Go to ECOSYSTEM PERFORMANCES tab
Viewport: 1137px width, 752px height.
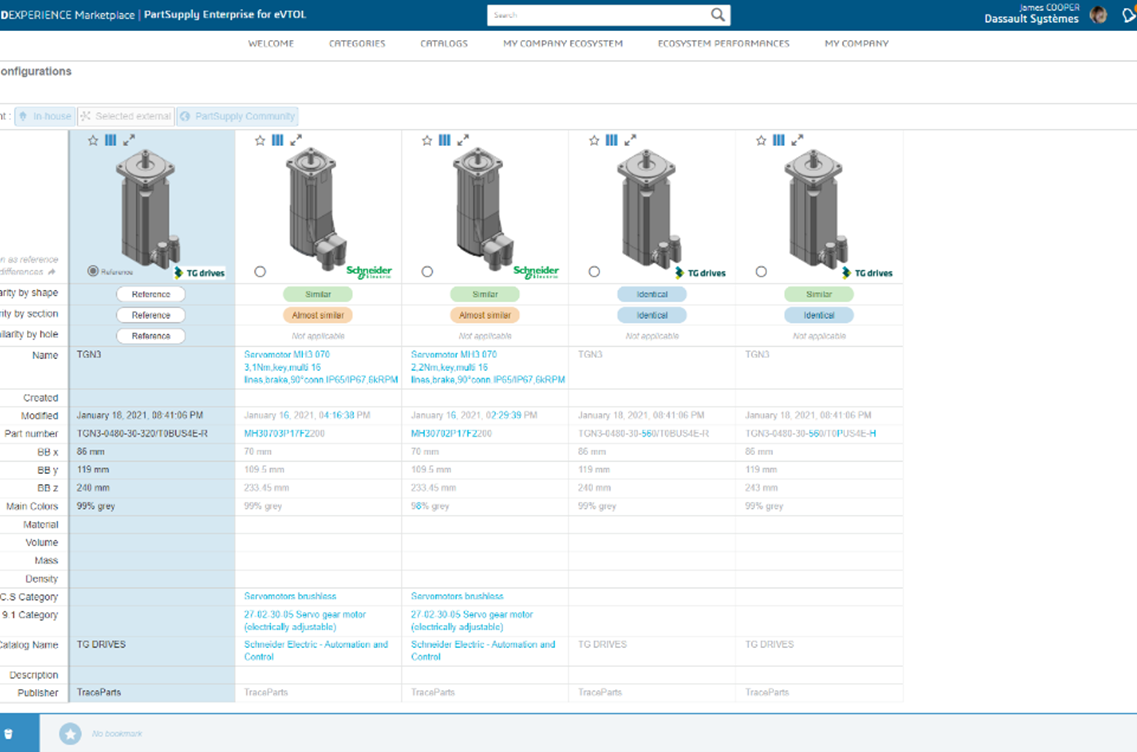pyautogui.click(x=723, y=44)
